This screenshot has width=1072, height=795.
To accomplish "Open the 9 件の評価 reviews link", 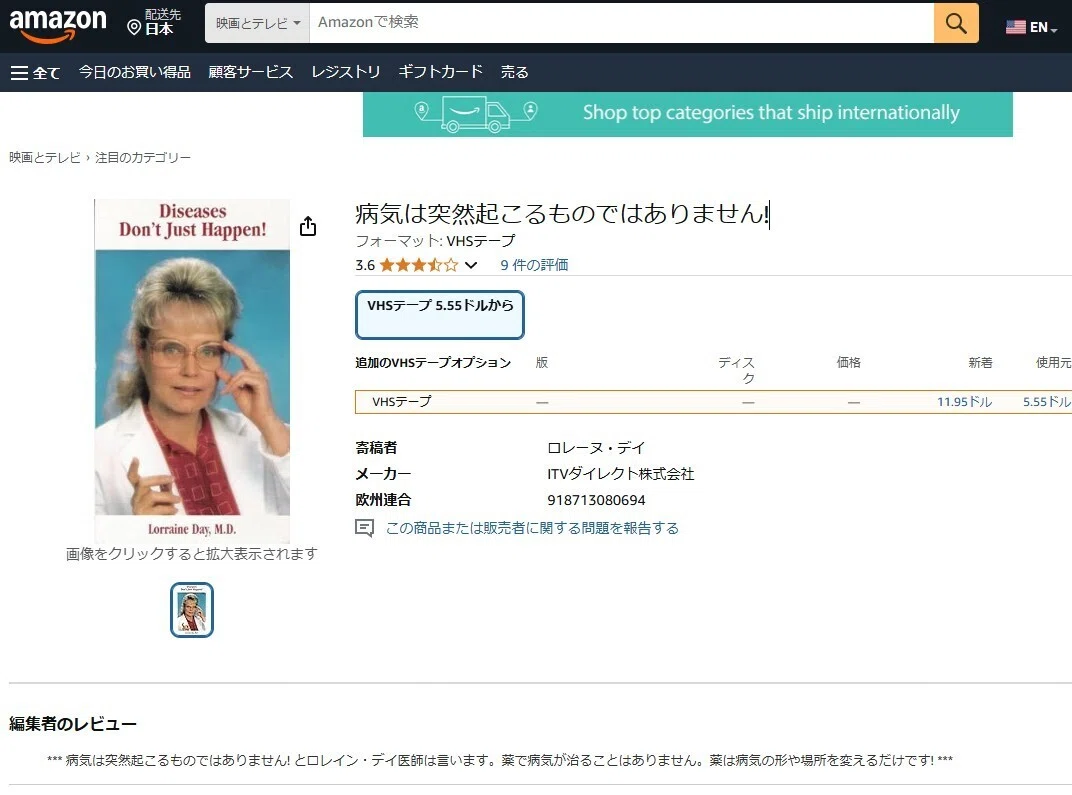I will coord(534,265).
